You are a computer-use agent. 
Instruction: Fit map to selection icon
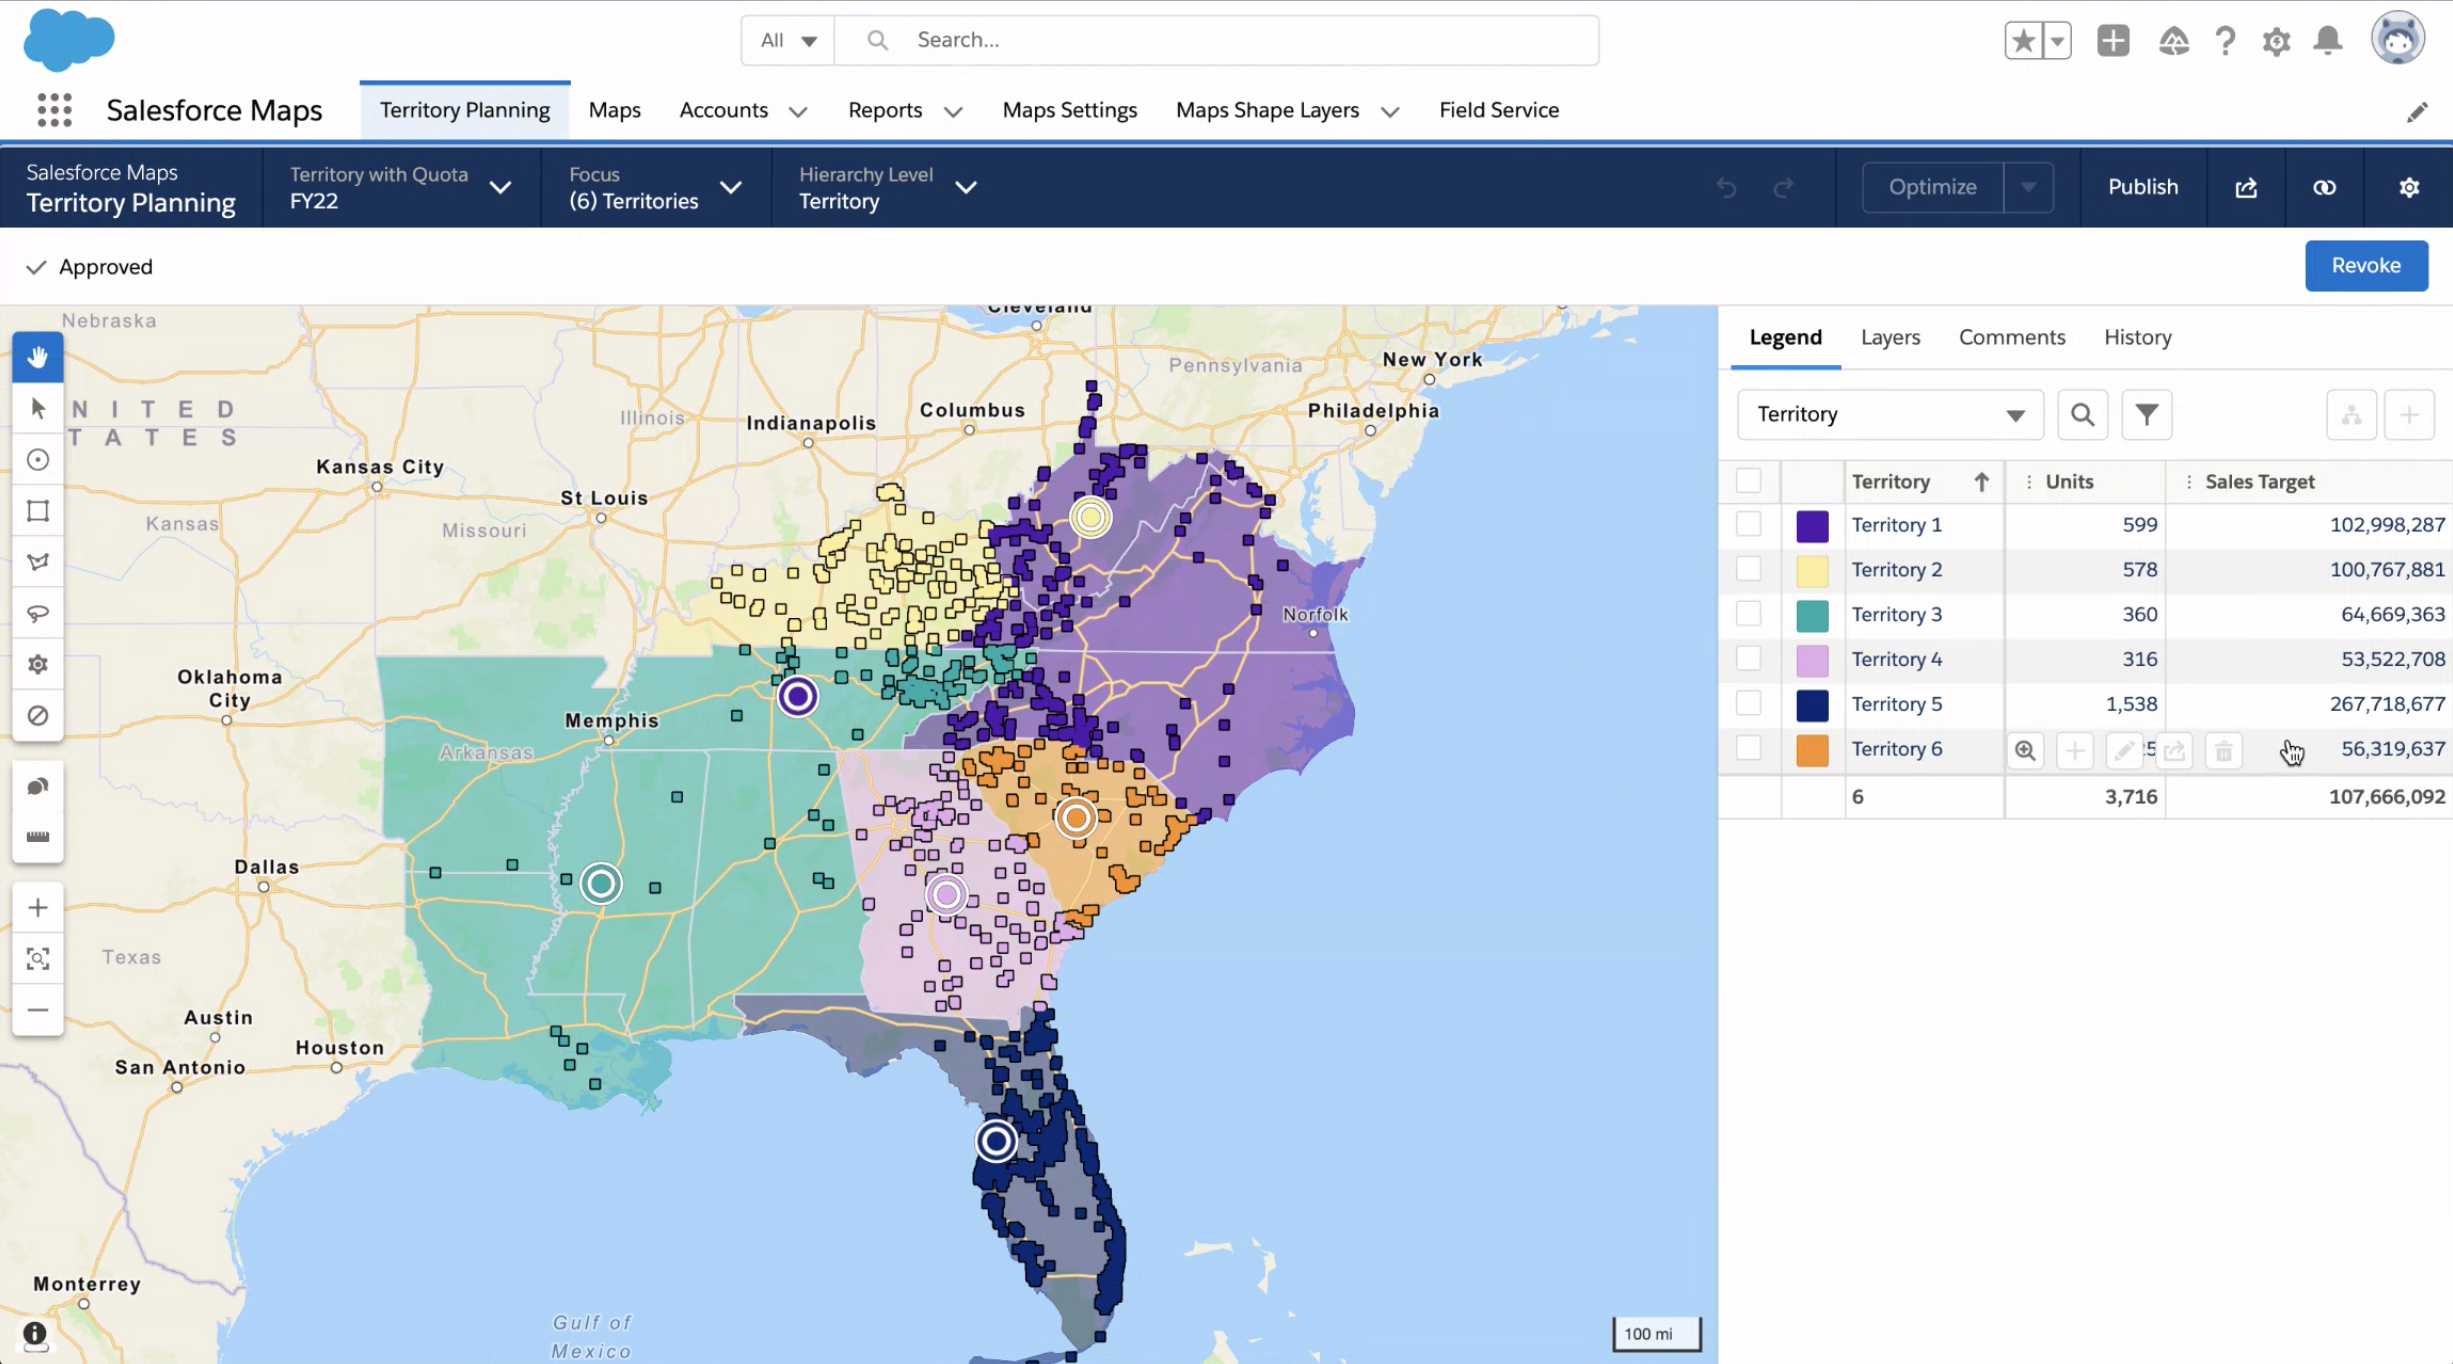(38, 959)
